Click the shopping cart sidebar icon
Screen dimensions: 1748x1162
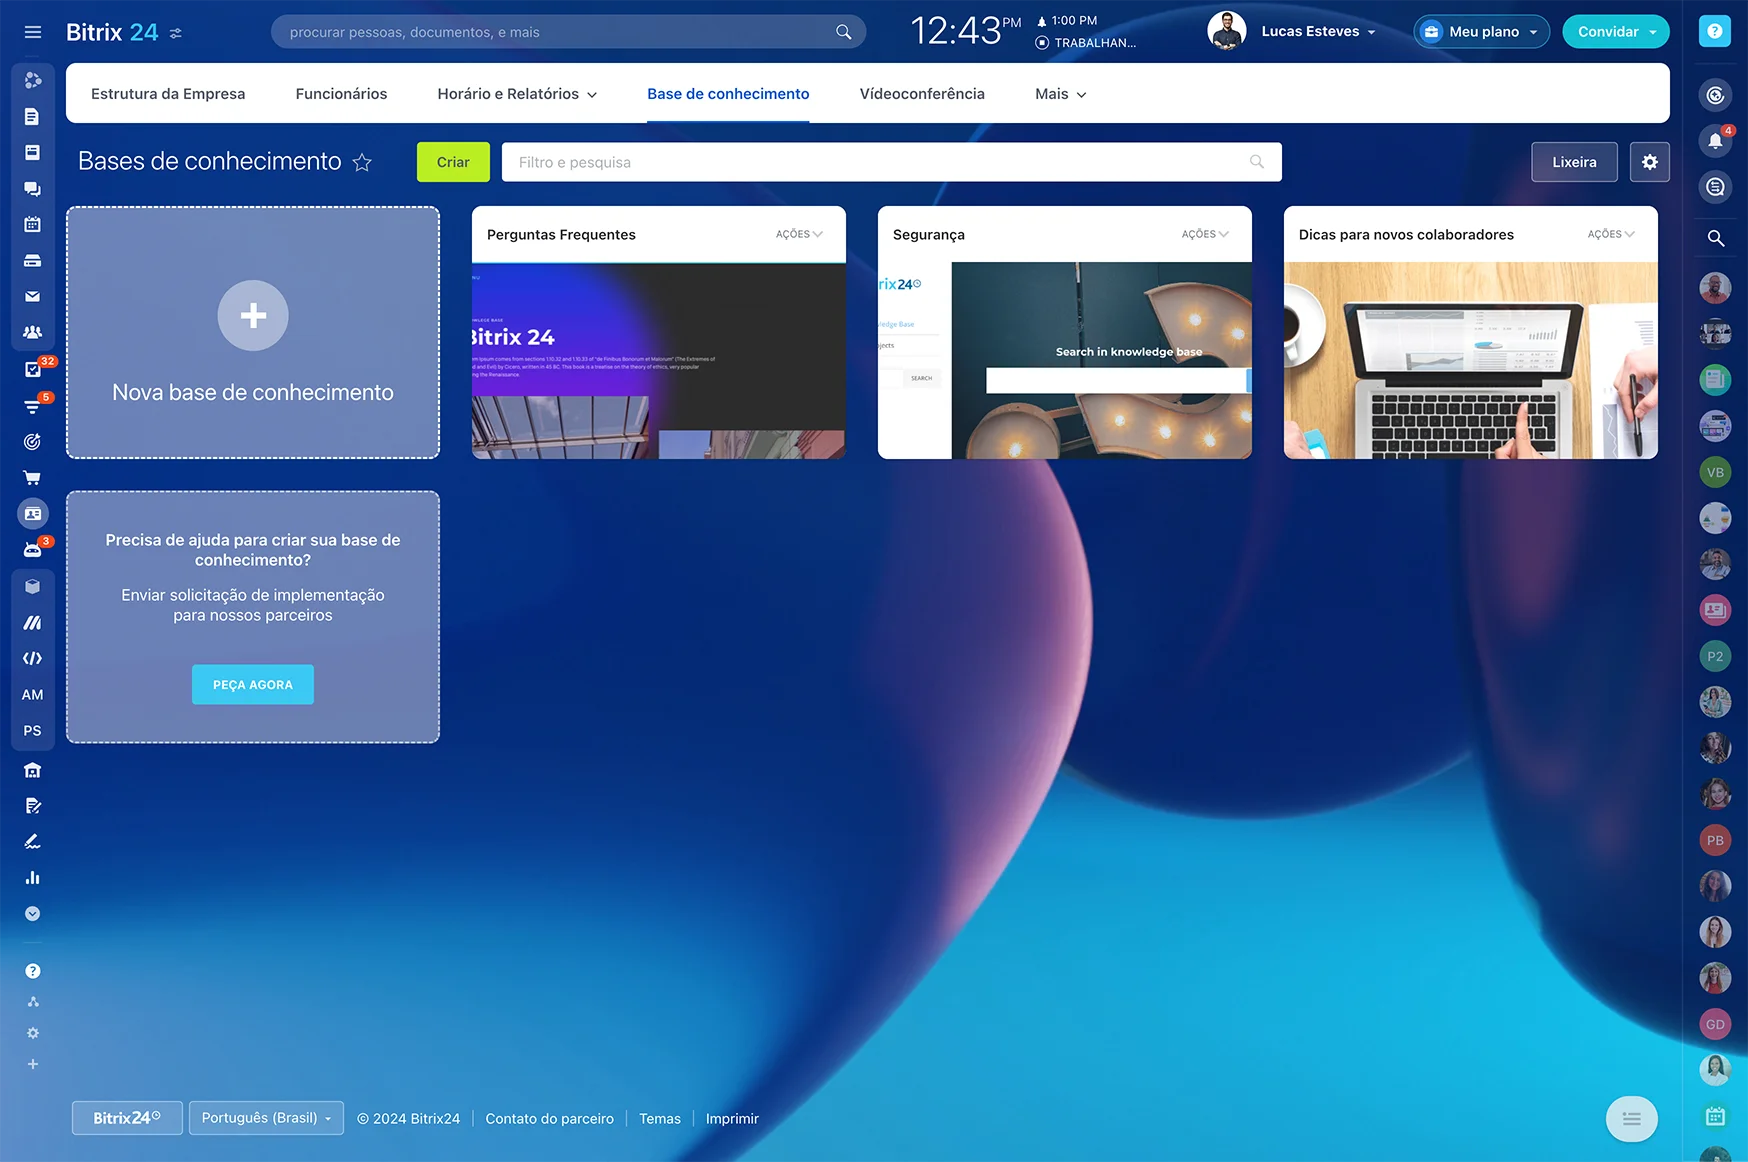click(x=33, y=478)
